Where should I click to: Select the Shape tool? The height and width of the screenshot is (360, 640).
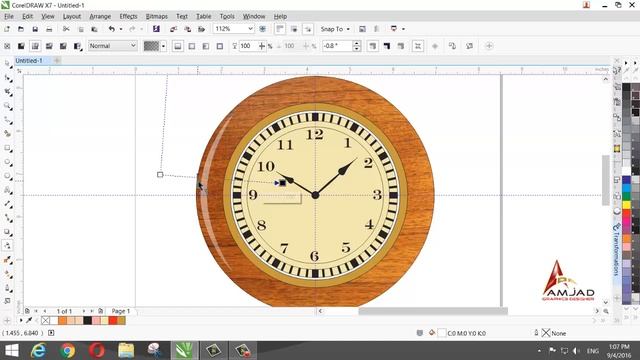7,78
